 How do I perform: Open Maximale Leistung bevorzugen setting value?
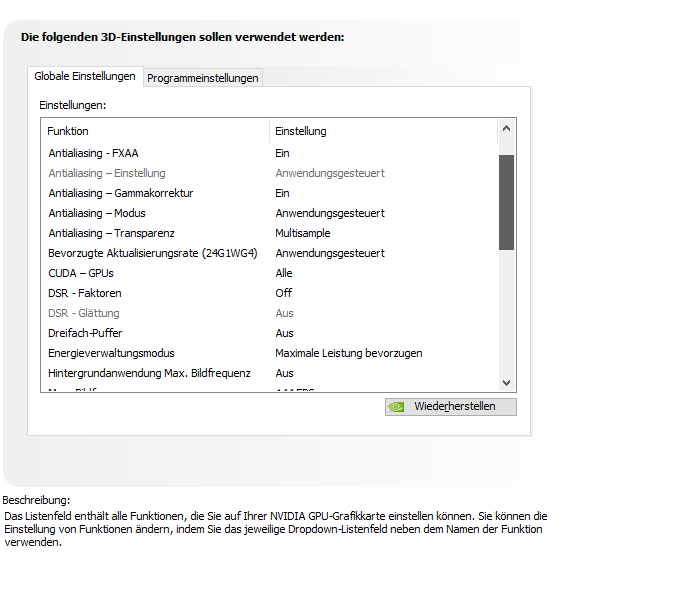click(x=349, y=353)
